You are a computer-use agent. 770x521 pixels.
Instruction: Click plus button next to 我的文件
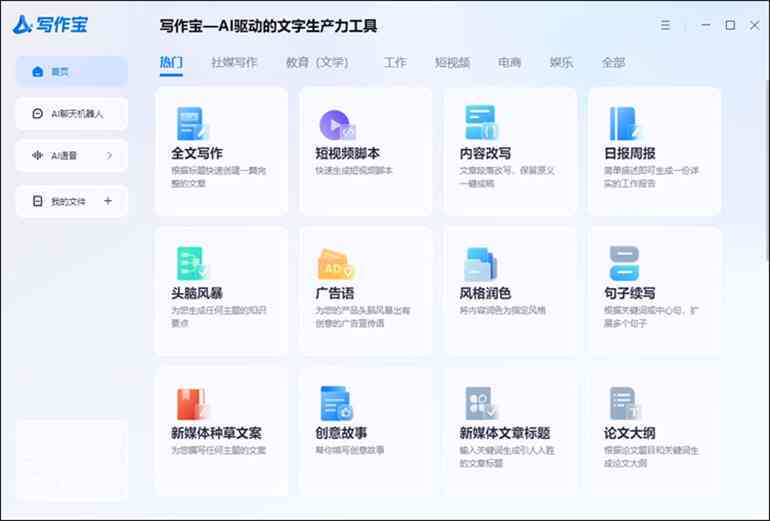[x=108, y=201]
